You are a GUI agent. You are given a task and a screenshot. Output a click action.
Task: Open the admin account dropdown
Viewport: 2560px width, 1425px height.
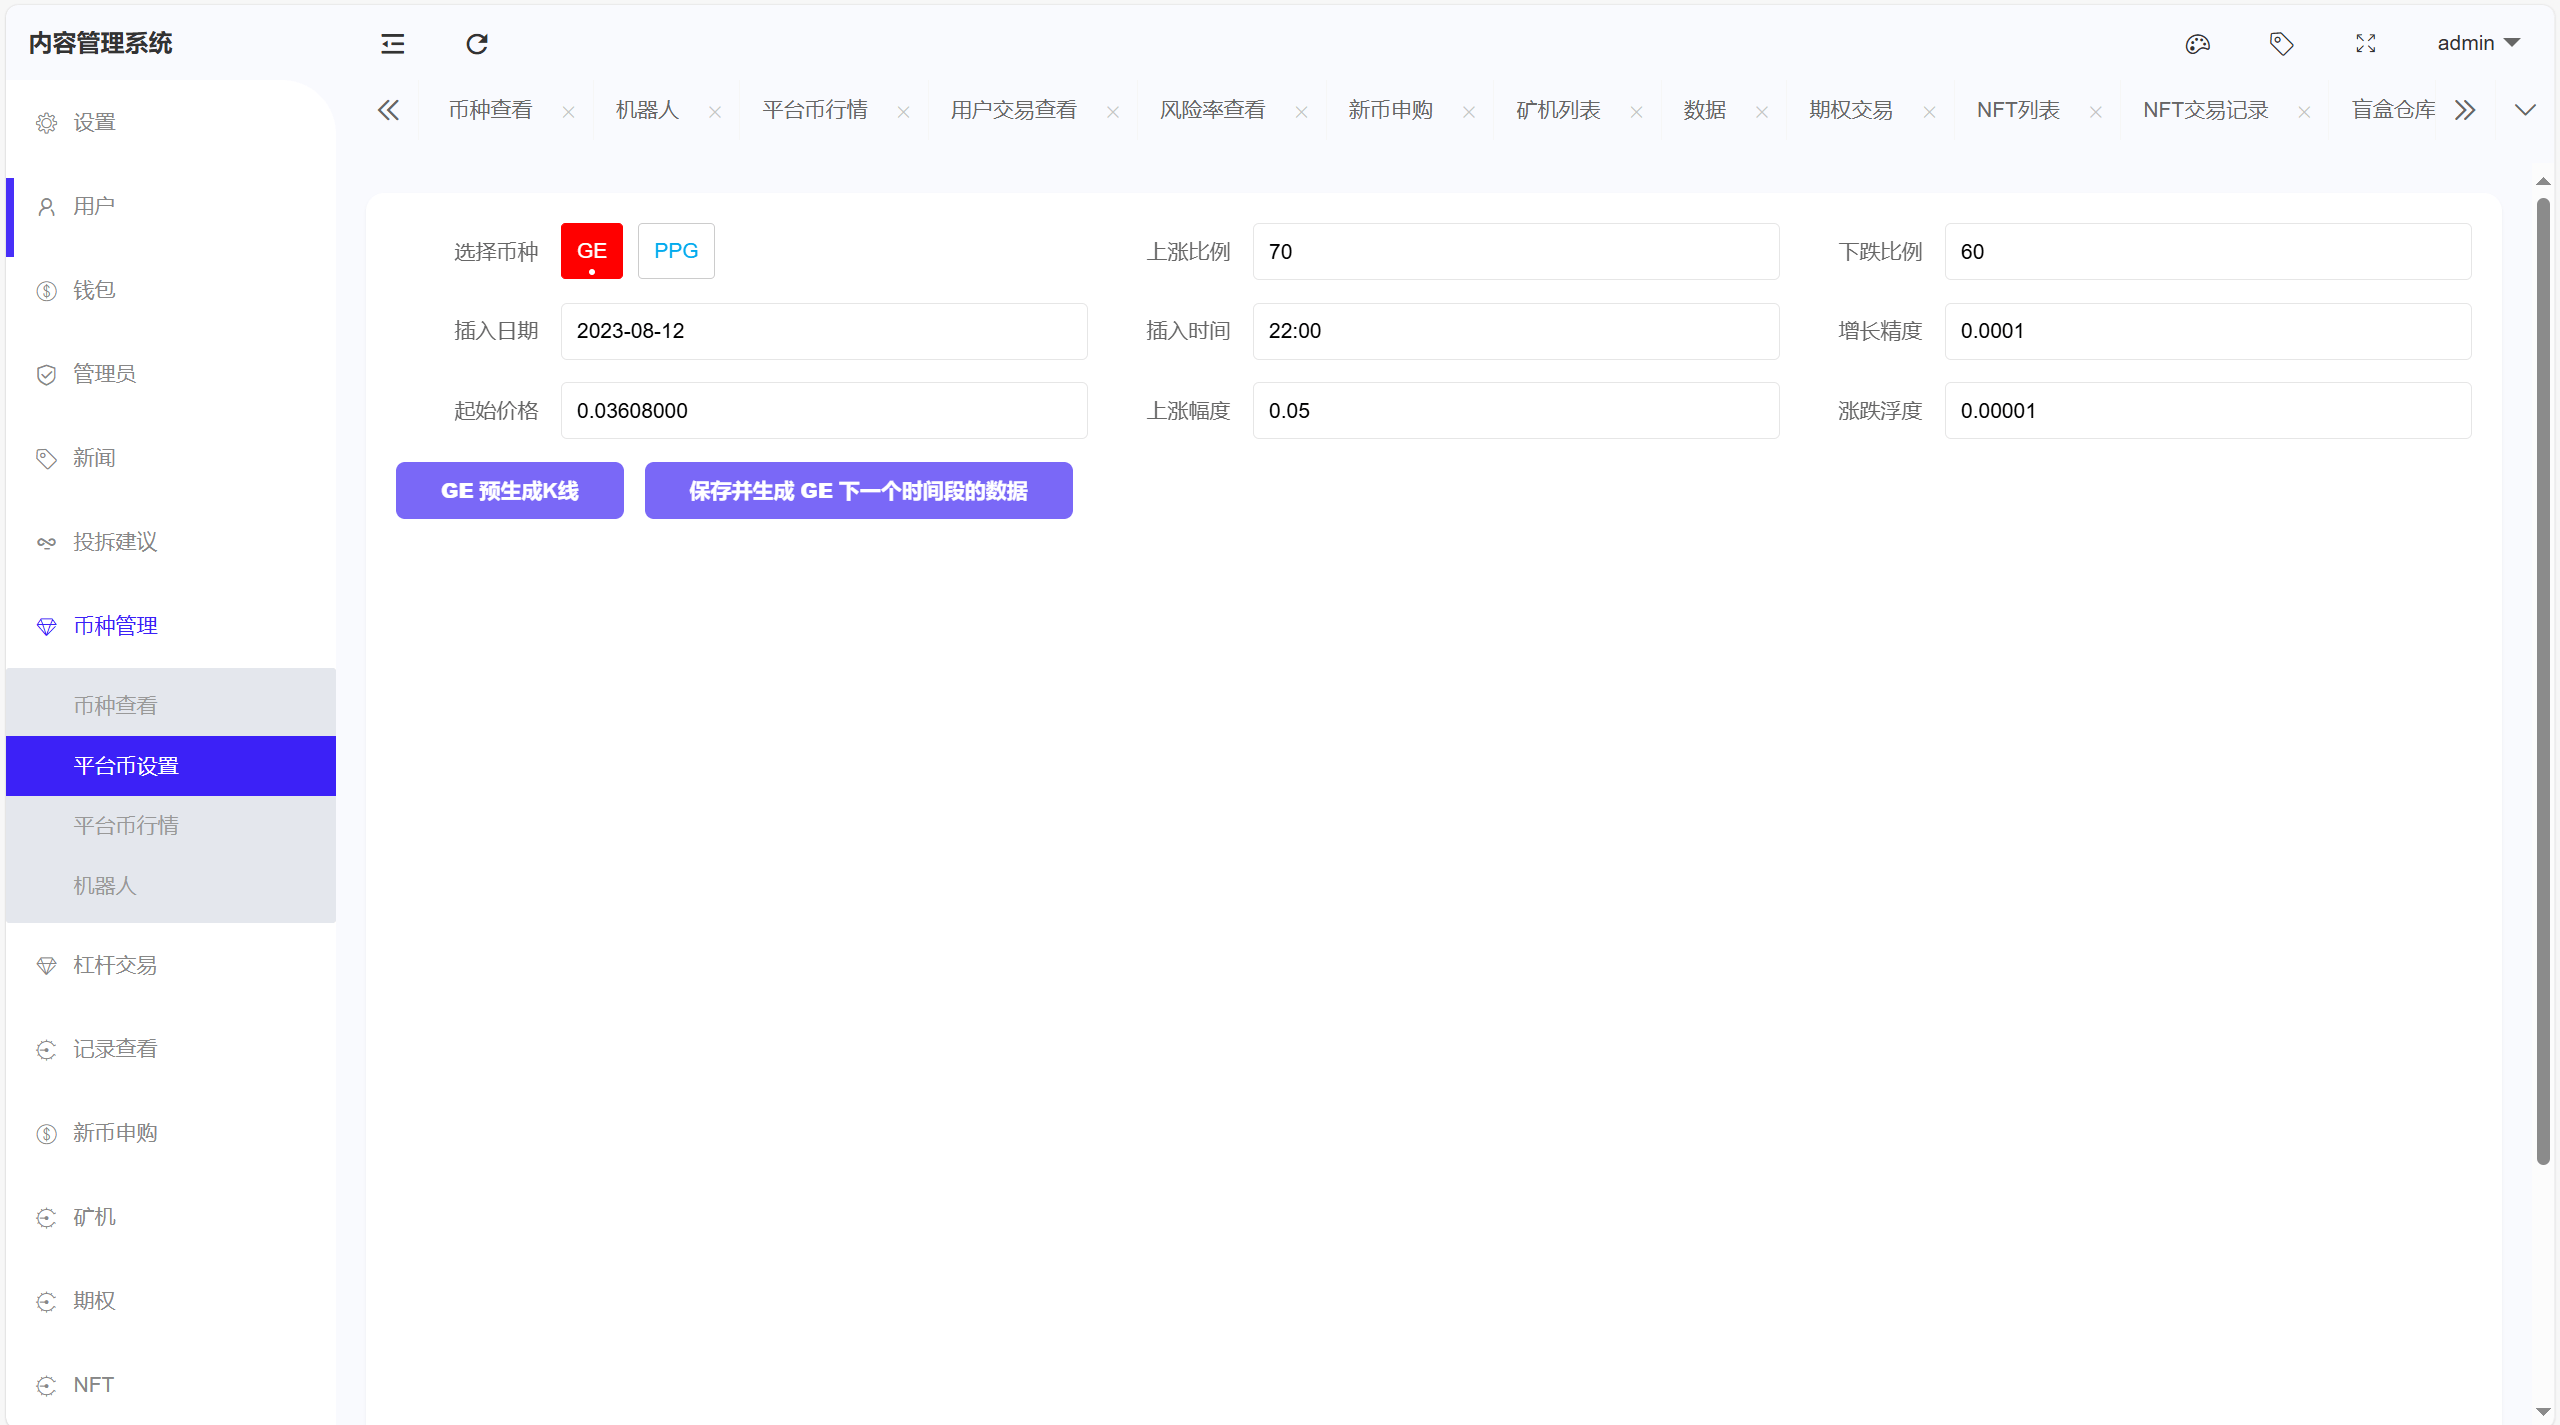point(2476,43)
